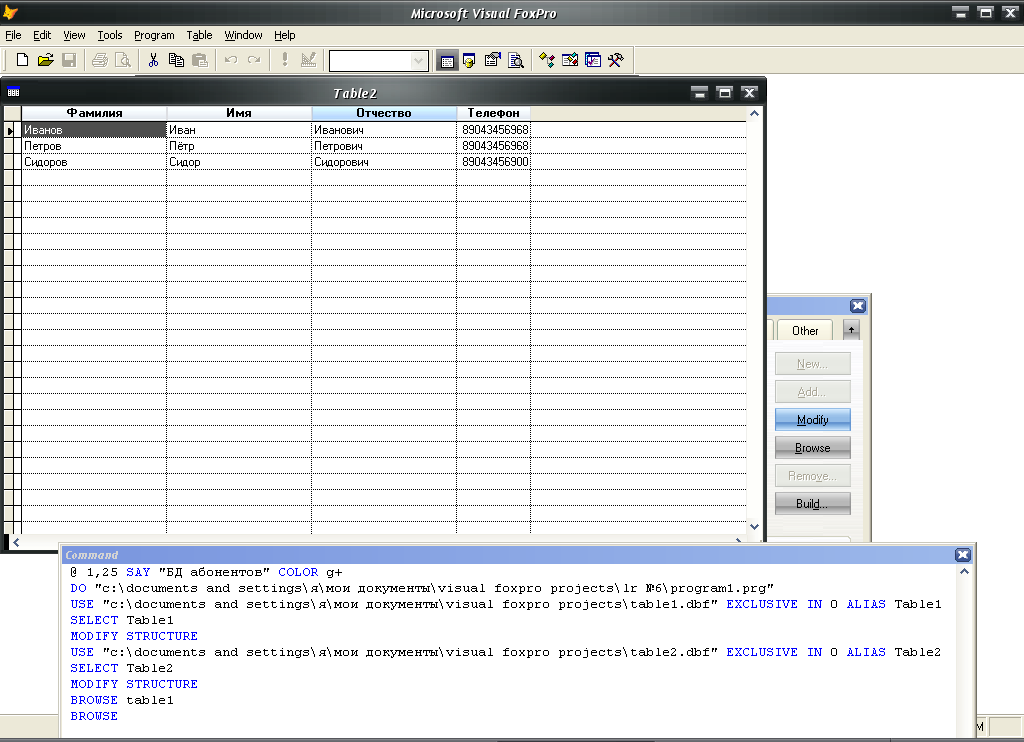Click the New... button in Project Manager

click(812, 364)
